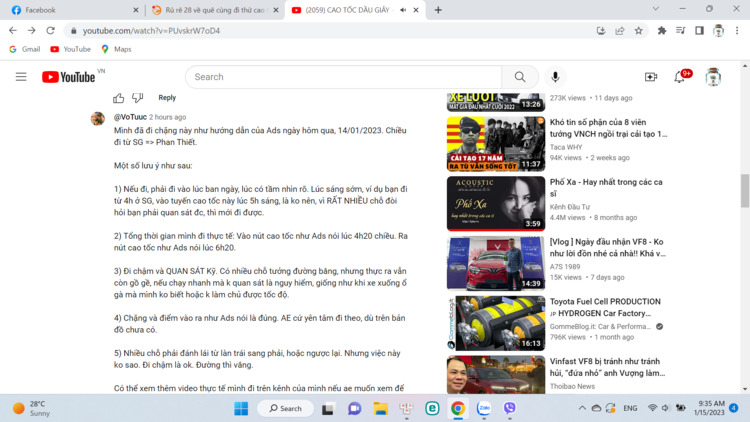Open Viber from the taskbar

(x=509, y=408)
